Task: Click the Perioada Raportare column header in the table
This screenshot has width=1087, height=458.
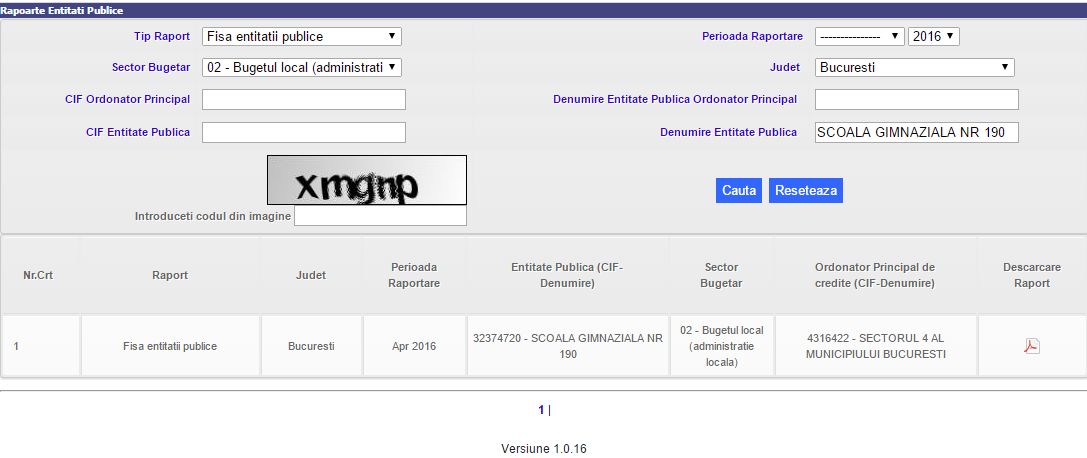Action: [x=414, y=275]
